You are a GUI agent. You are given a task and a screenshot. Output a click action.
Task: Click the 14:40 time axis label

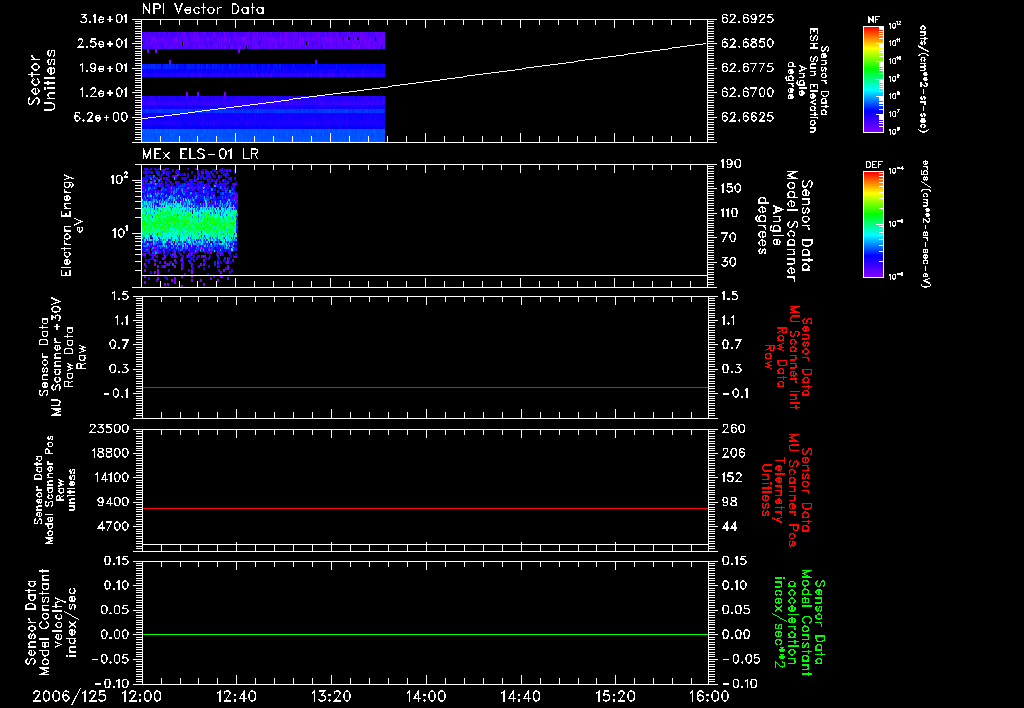coord(520,696)
